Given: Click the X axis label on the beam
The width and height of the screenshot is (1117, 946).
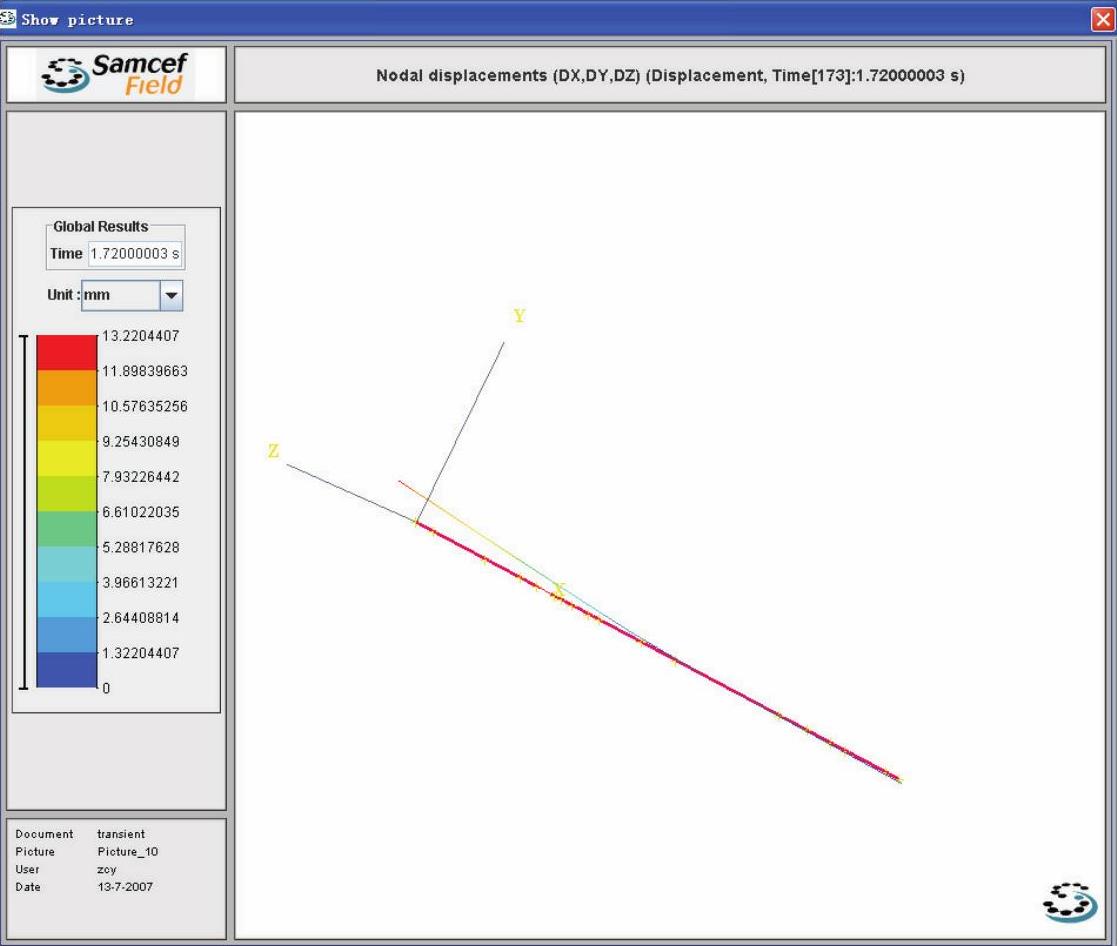Looking at the screenshot, I should click(x=560, y=590).
